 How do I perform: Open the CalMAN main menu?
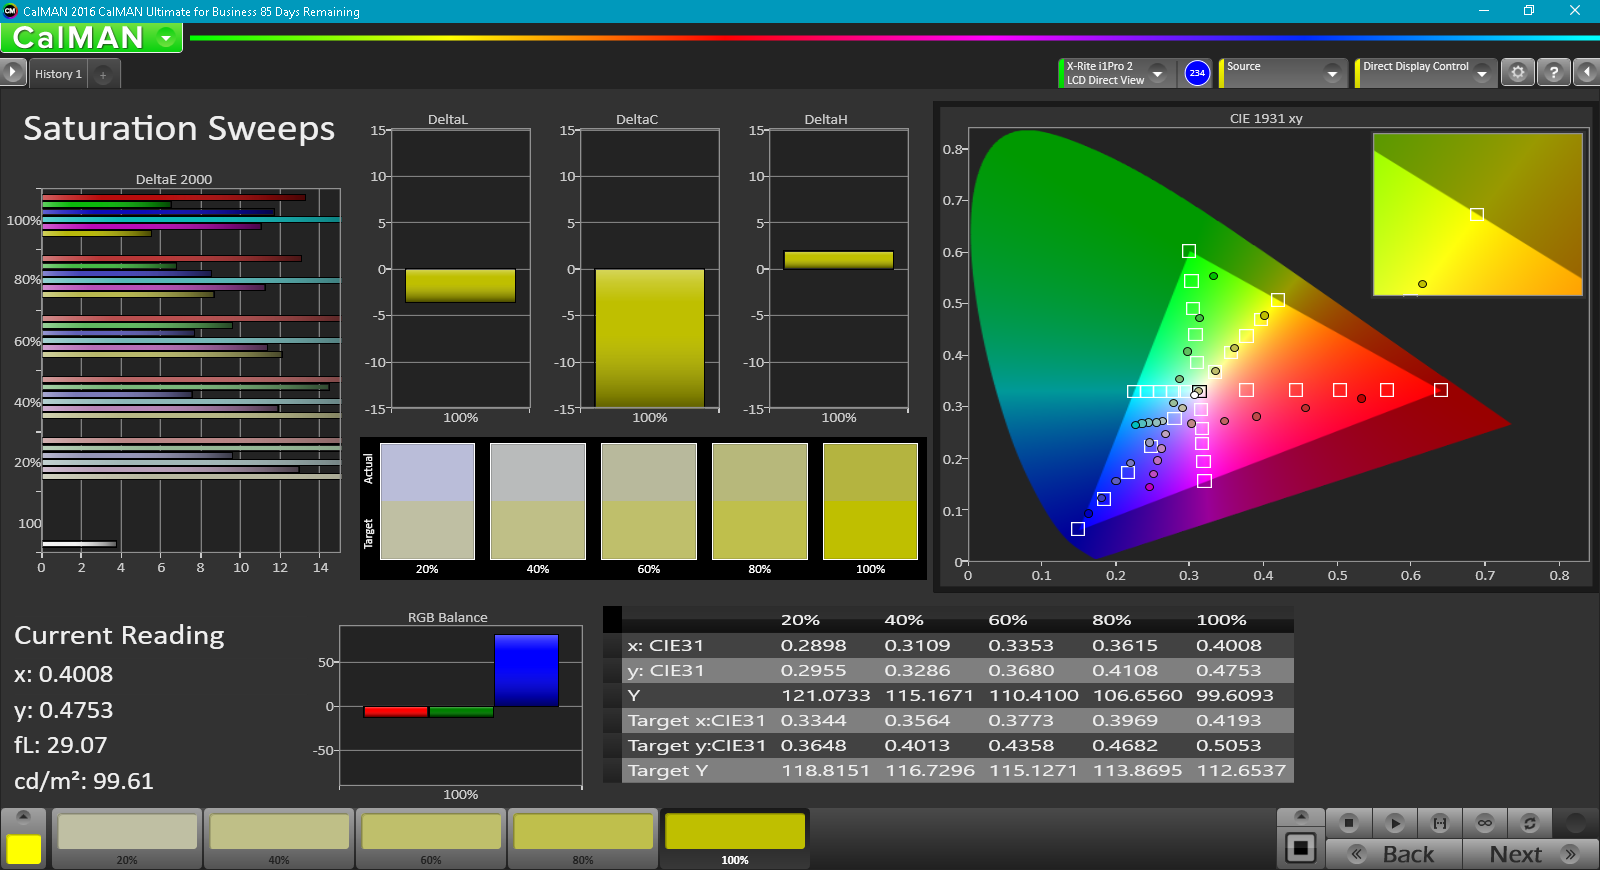[x=166, y=38]
